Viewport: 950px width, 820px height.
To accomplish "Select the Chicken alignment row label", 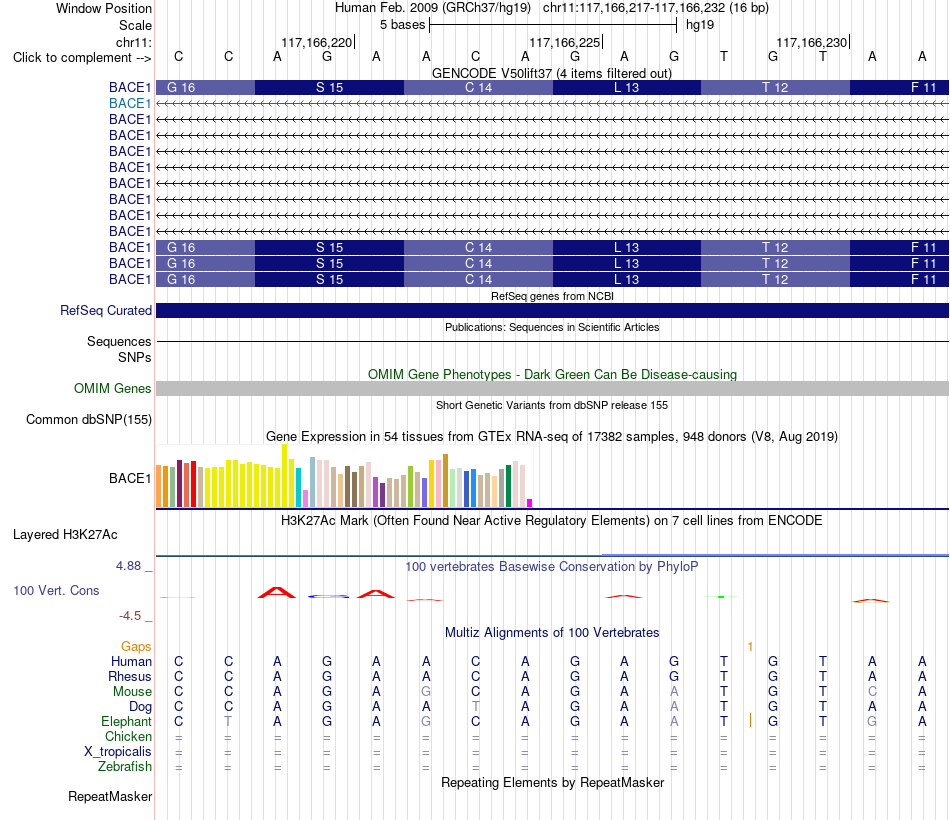I will 128,736.
